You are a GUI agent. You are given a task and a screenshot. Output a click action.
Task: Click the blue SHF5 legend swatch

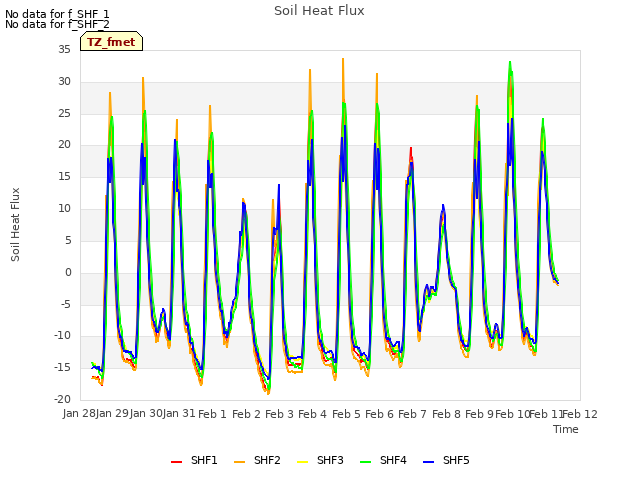pos(429,462)
